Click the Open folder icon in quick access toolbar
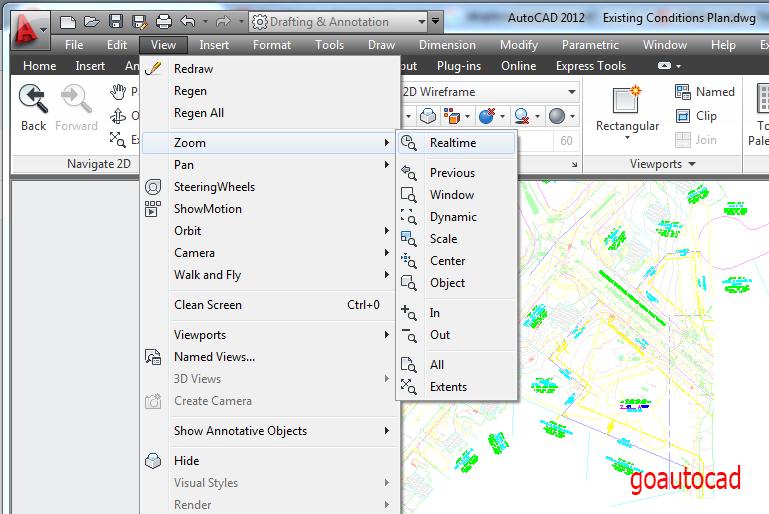Image resolution: width=769 pixels, height=514 pixels. click(x=92, y=22)
